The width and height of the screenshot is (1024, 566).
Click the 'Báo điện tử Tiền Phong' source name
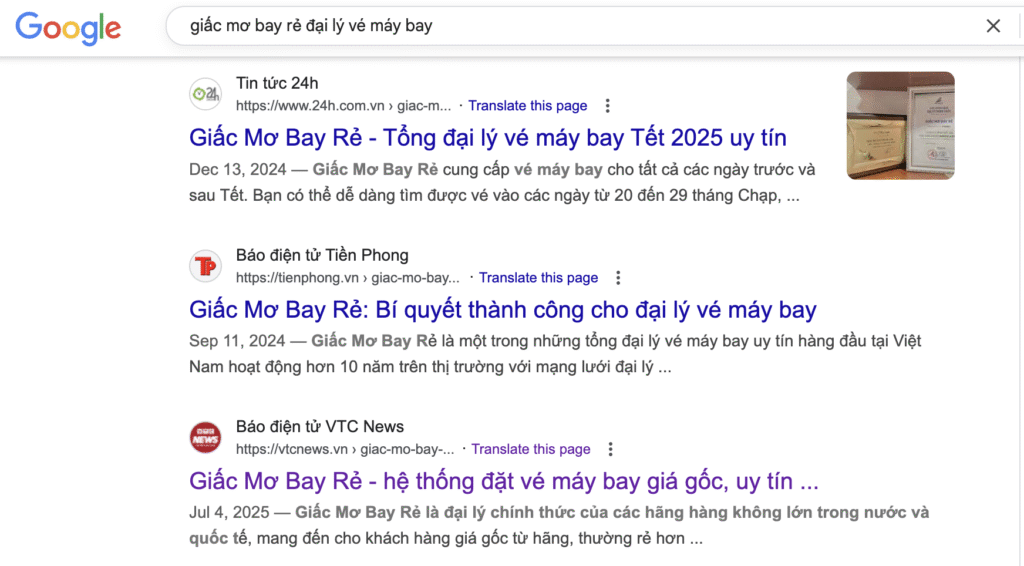point(322,255)
